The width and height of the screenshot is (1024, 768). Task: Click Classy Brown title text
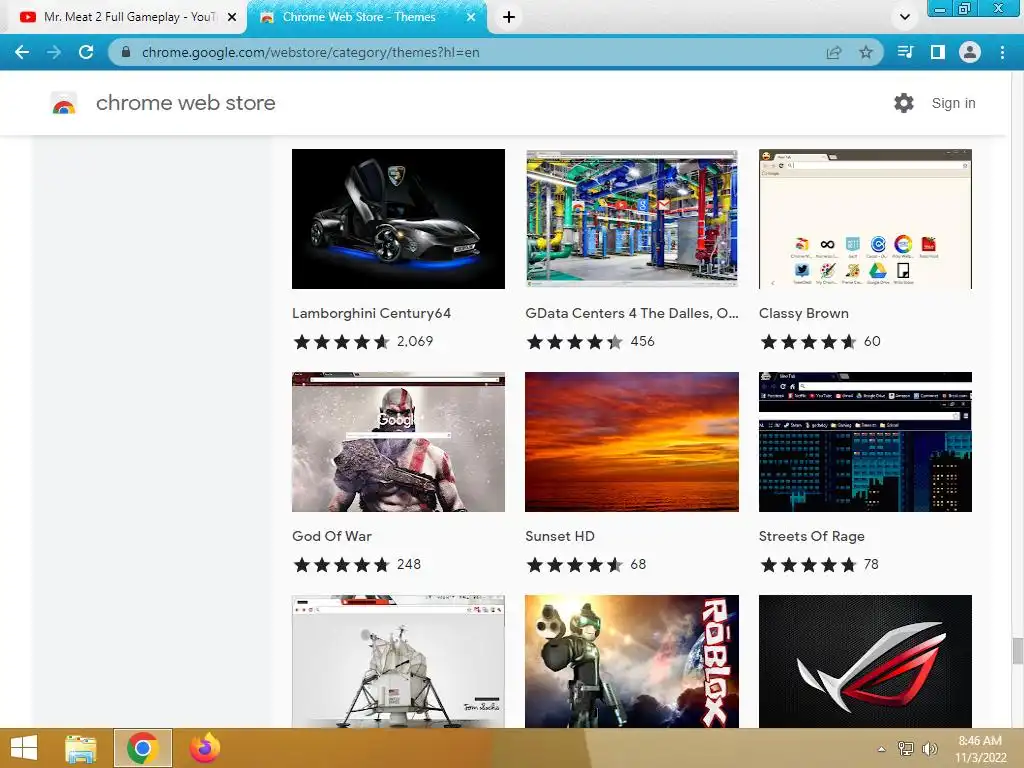[x=804, y=313]
